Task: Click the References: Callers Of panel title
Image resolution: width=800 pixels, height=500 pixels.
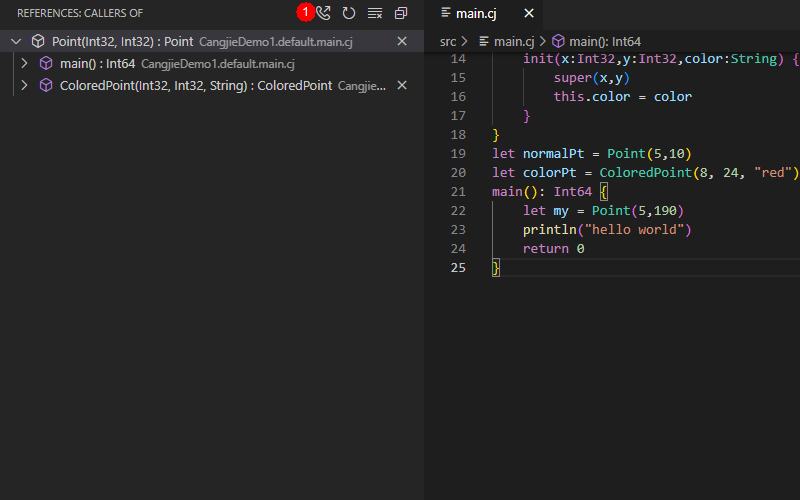Action: click(80, 13)
